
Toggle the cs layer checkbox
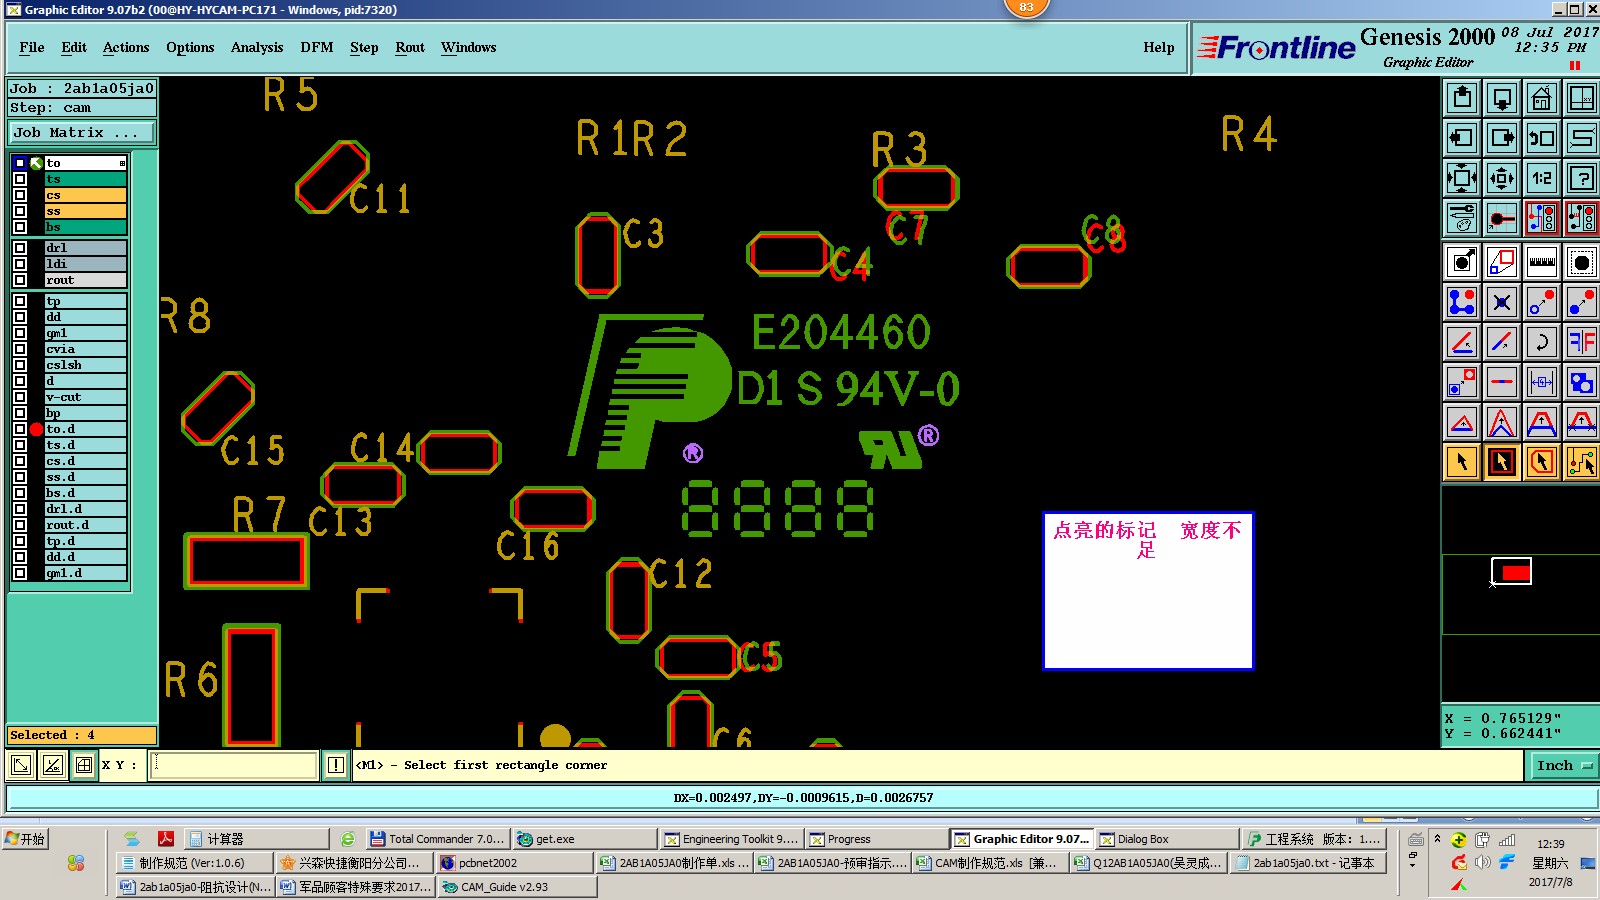click(20, 195)
